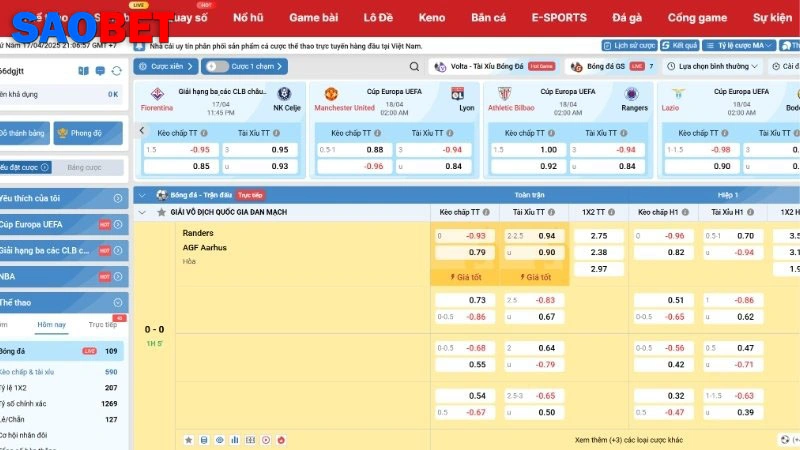Click the Fiorentina club crest
The image size is (800, 450).
157,94
